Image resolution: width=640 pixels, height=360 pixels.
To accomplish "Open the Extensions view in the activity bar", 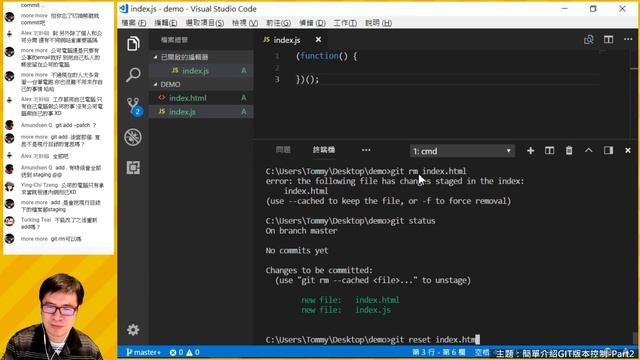I will pos(133,167).
